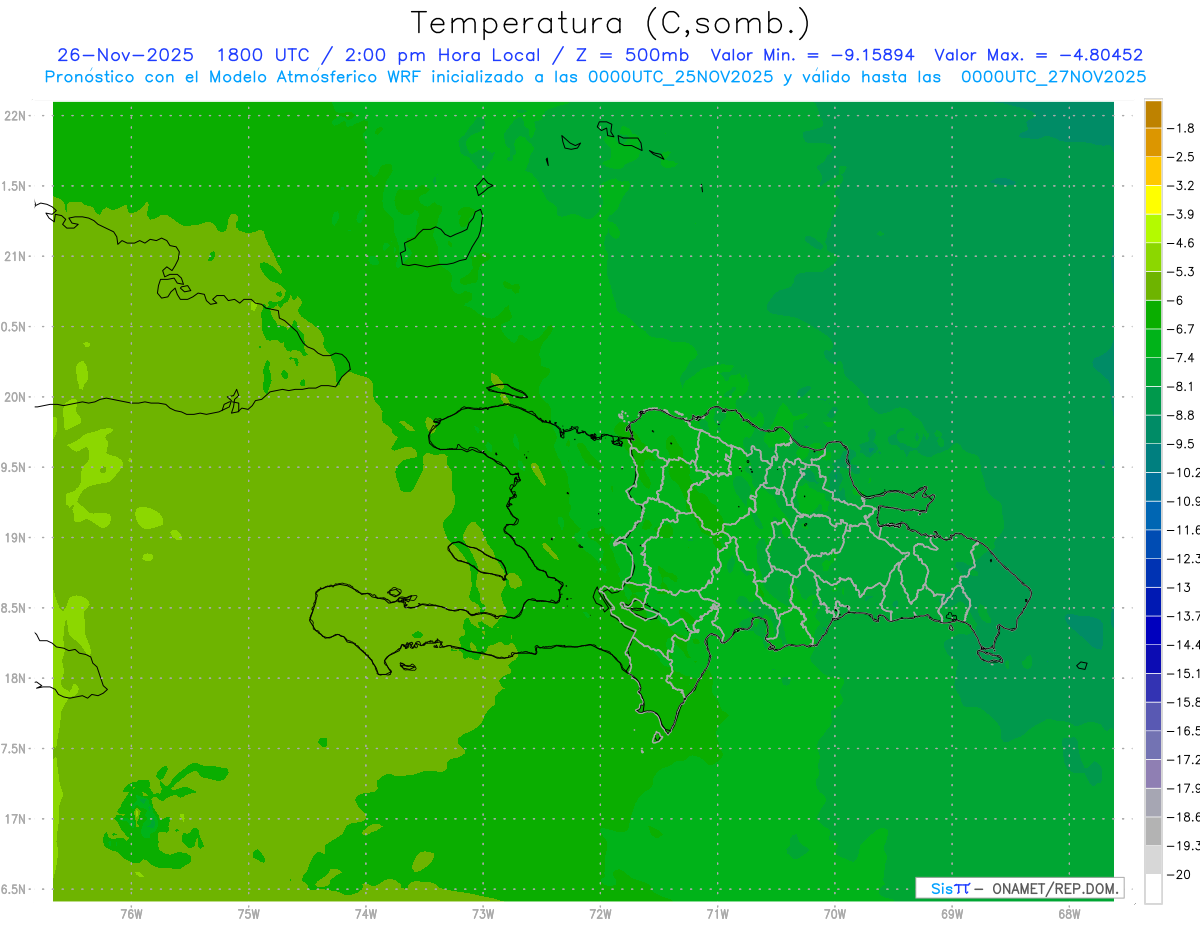The height and width of the screenshot is (927, 1200).
Task: Click the '72W' longitude label
Action: point(600,914)
